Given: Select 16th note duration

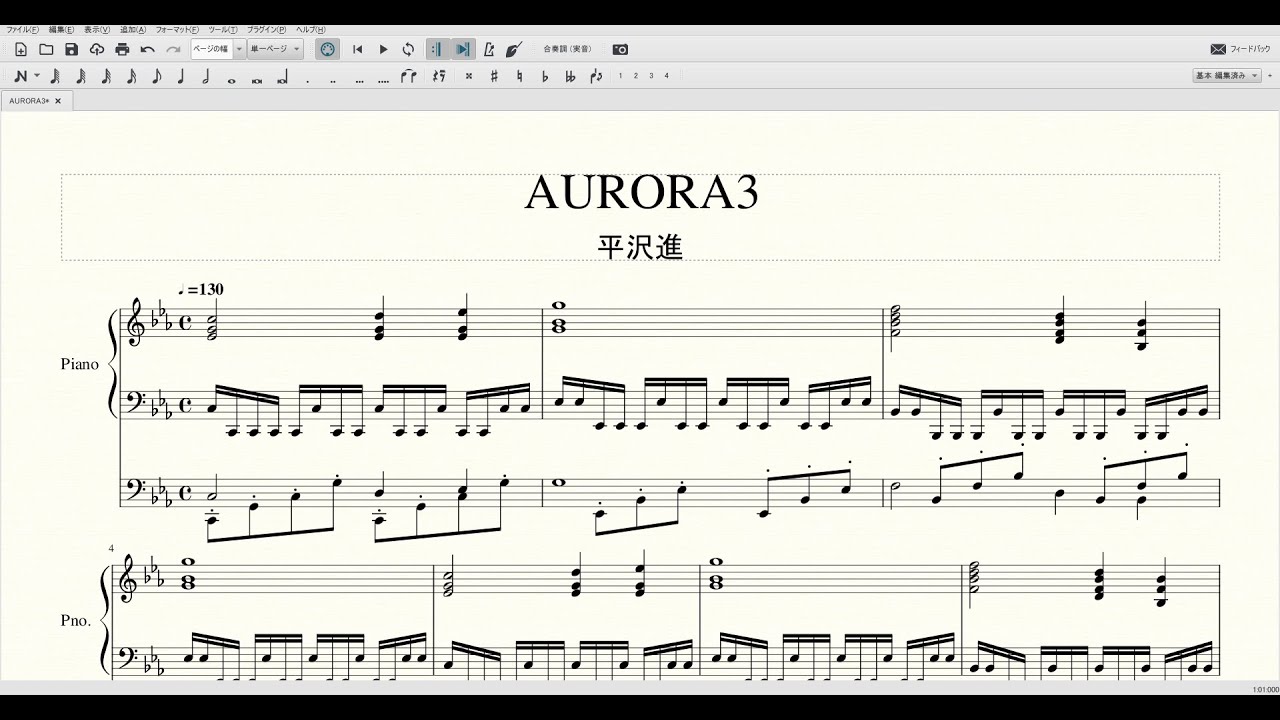Looking at the screenshot, I should [131, 76].
